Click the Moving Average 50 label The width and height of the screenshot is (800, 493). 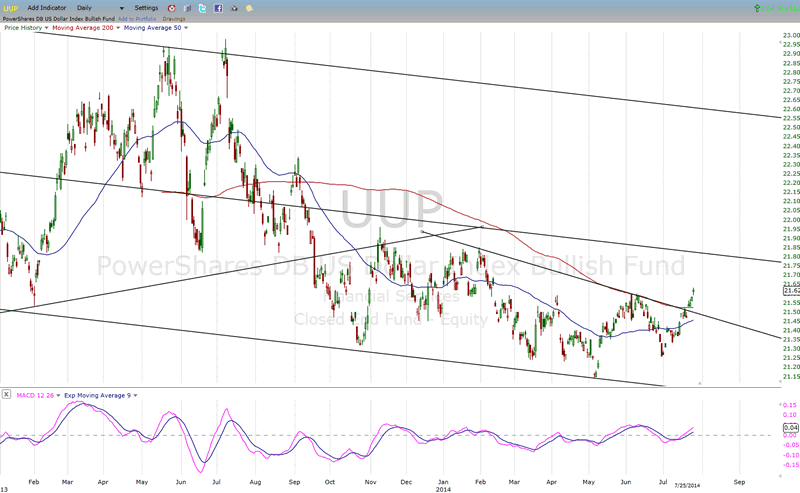153,28
